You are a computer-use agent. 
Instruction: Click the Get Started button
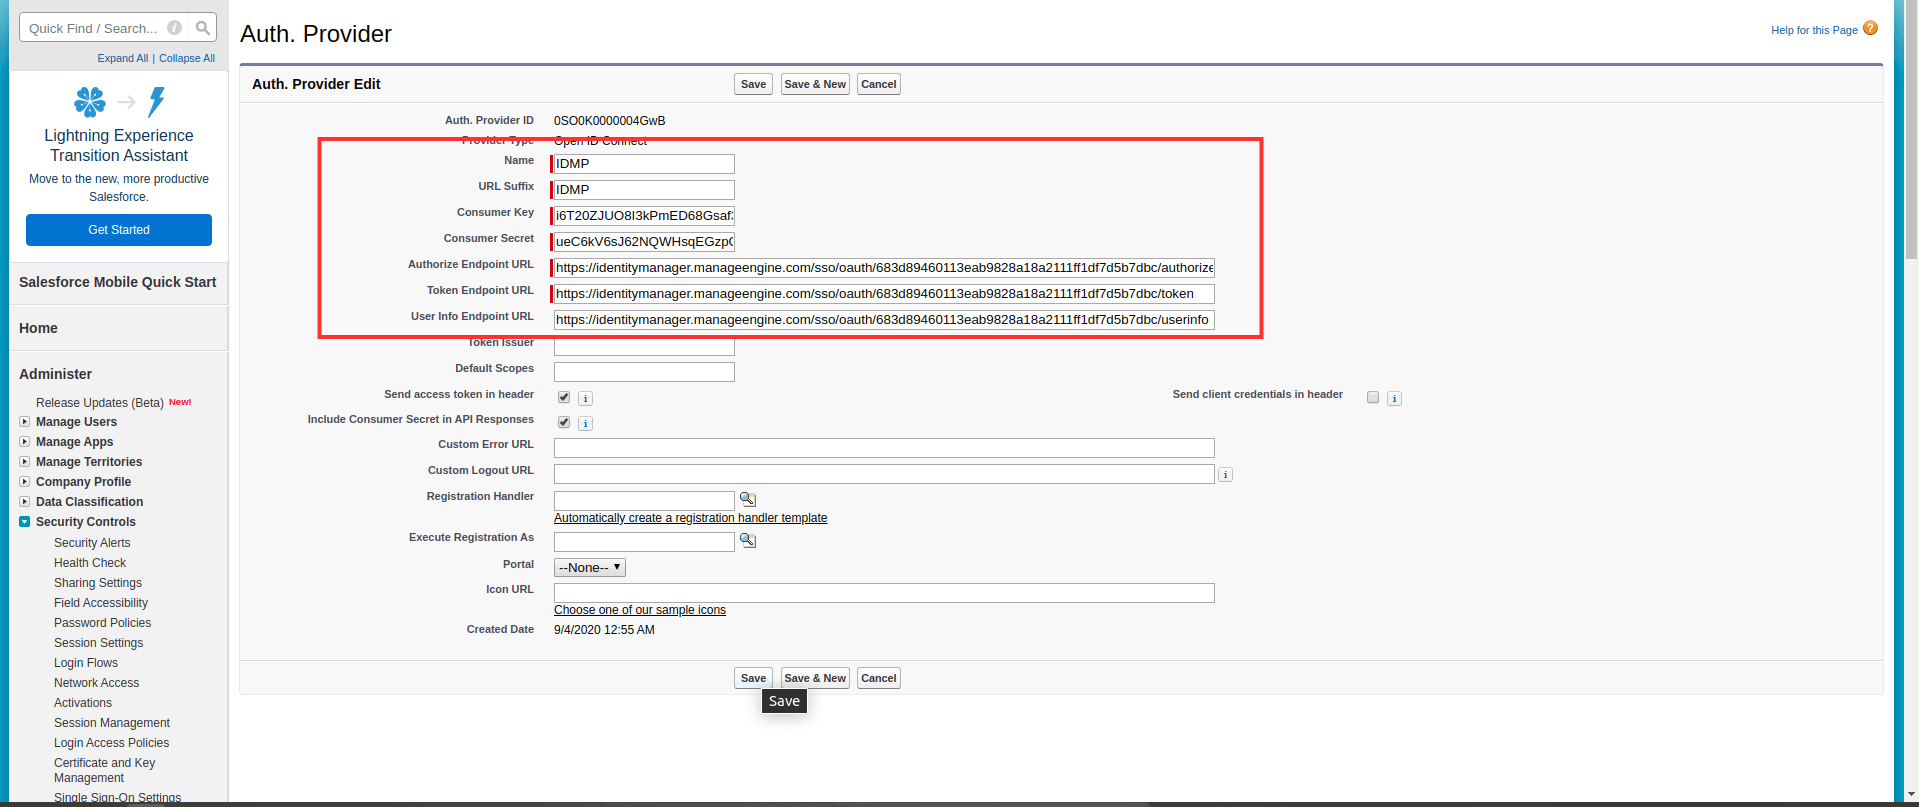[119, 230]
